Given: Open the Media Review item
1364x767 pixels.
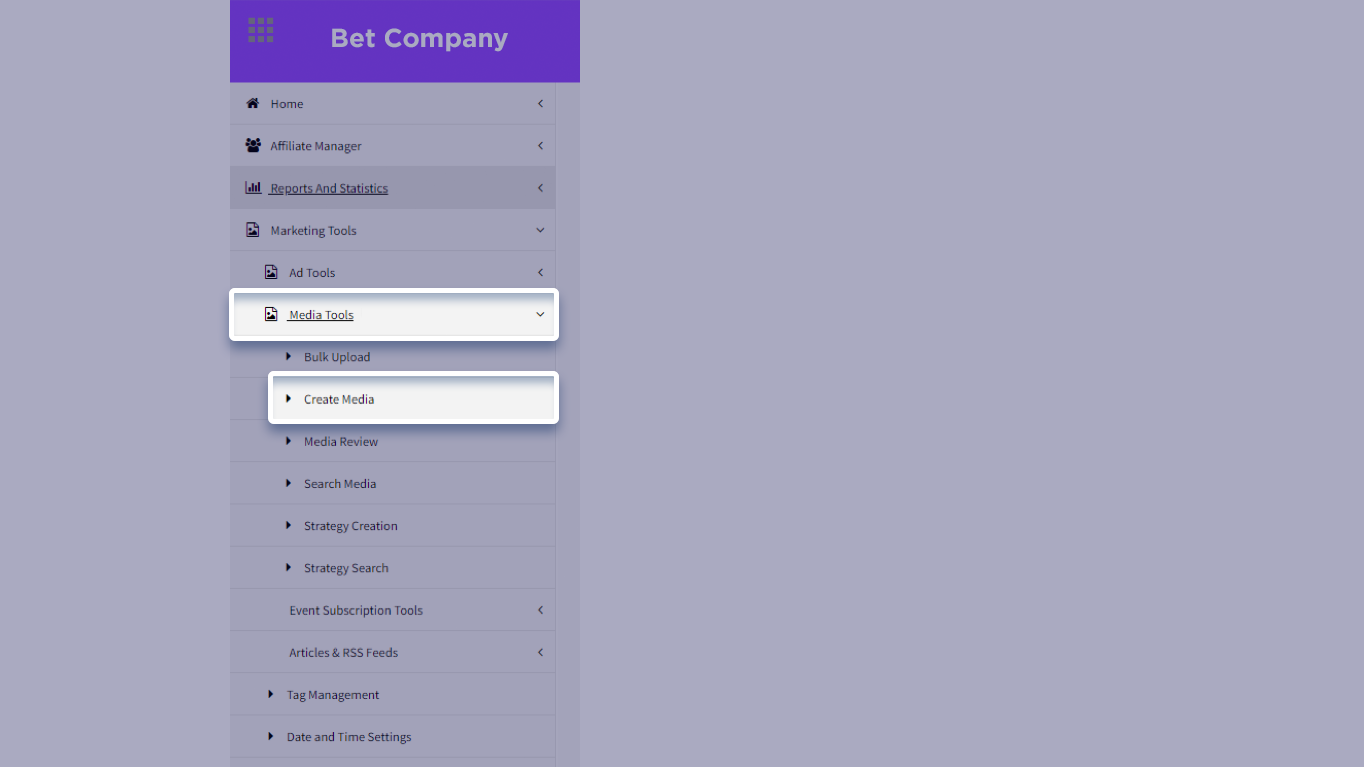Looking at the screenshot, I should pyautogui.click(x=341, y=441).
